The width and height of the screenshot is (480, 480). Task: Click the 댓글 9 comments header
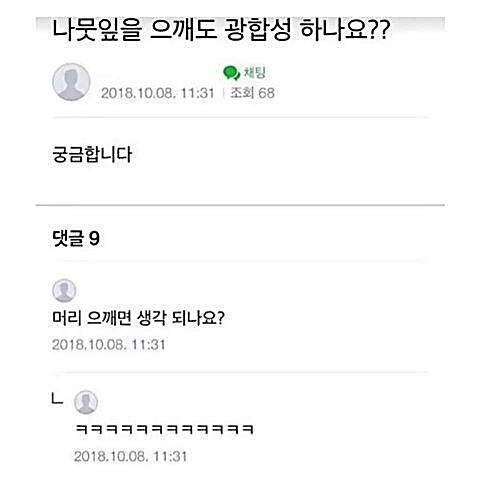click(76, 238)
